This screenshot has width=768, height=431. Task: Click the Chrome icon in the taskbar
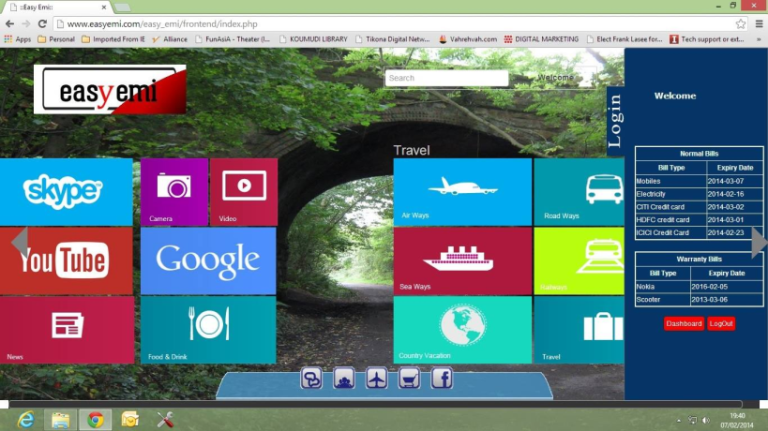[x=96, y=420]
